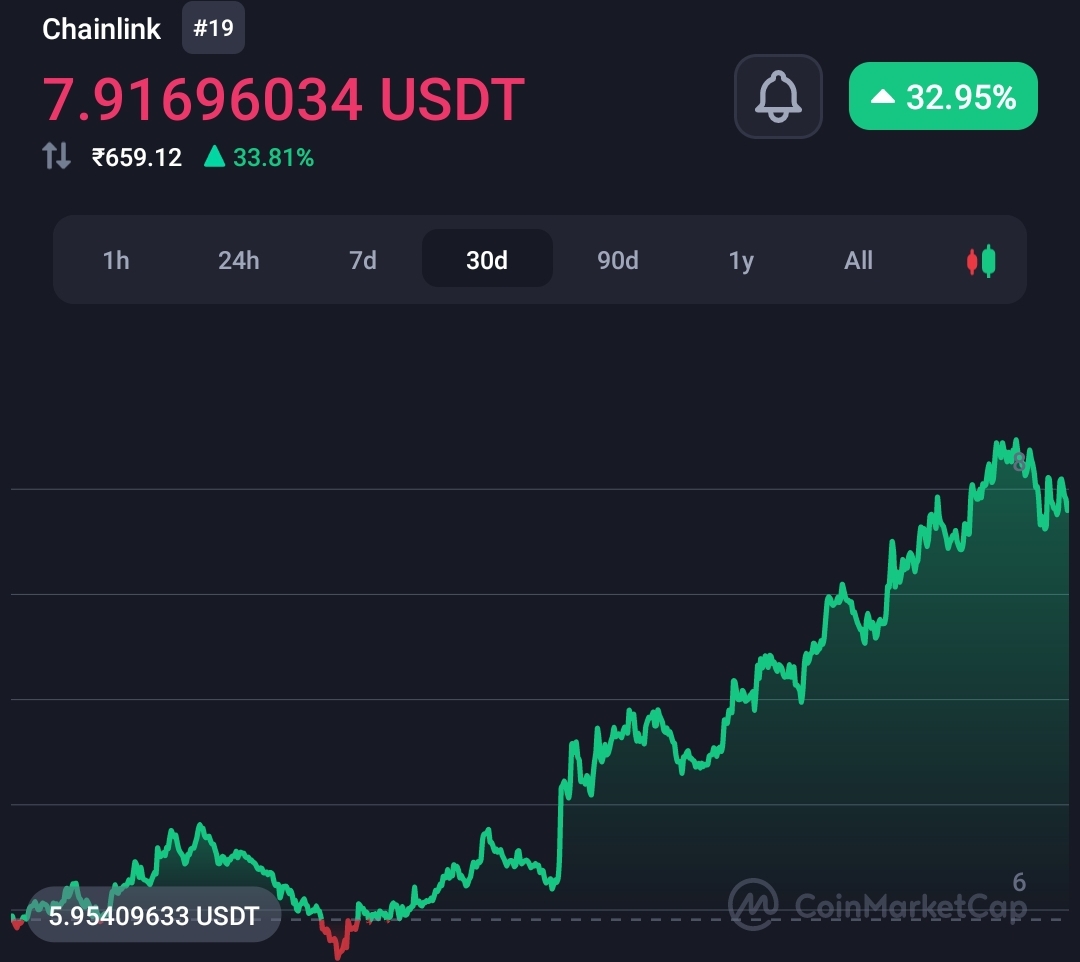
Task: Select the 1h timeframe tab
Action: pyautogui.click(x=116, y=260)
